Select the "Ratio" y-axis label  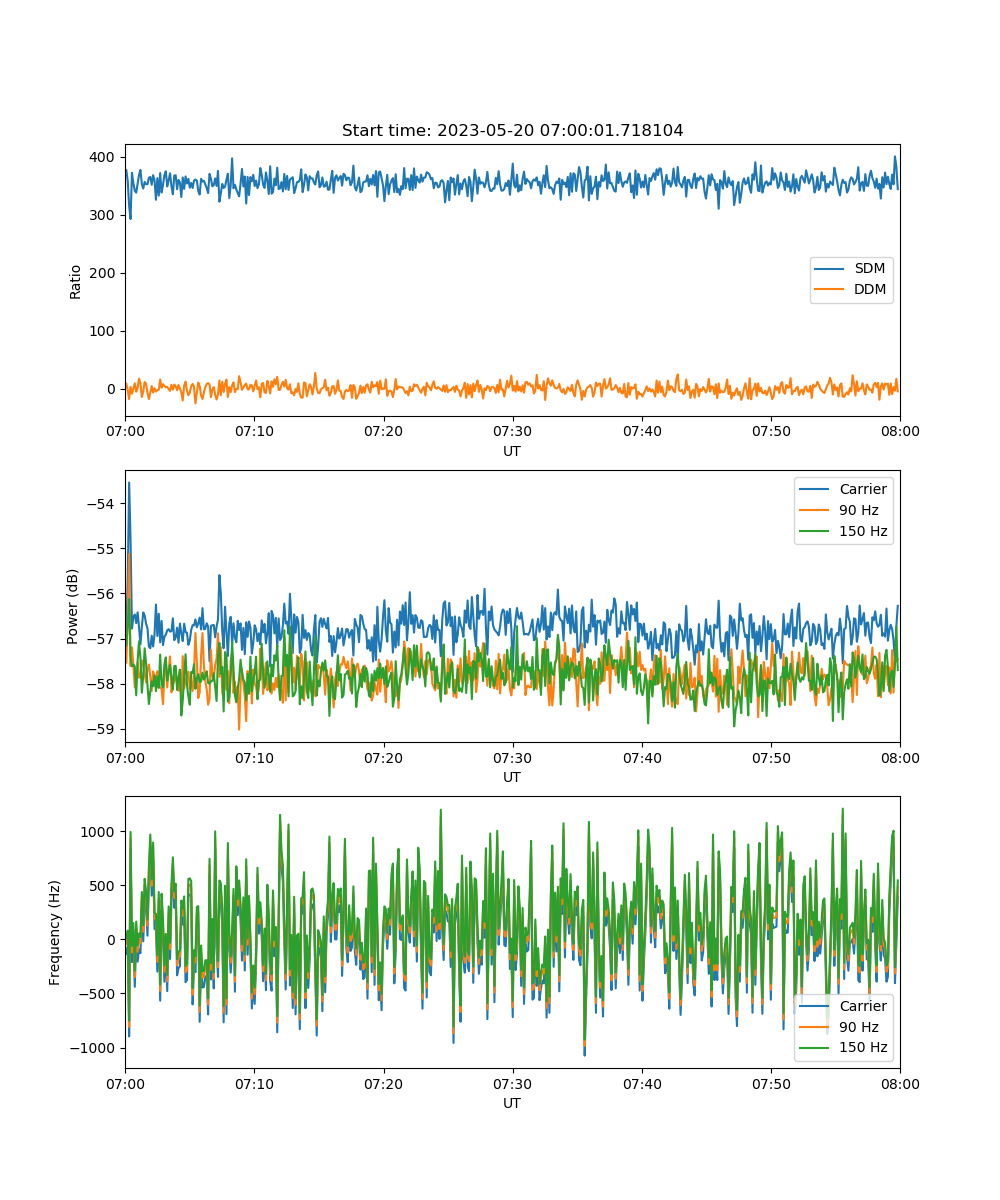coord(76,280)
